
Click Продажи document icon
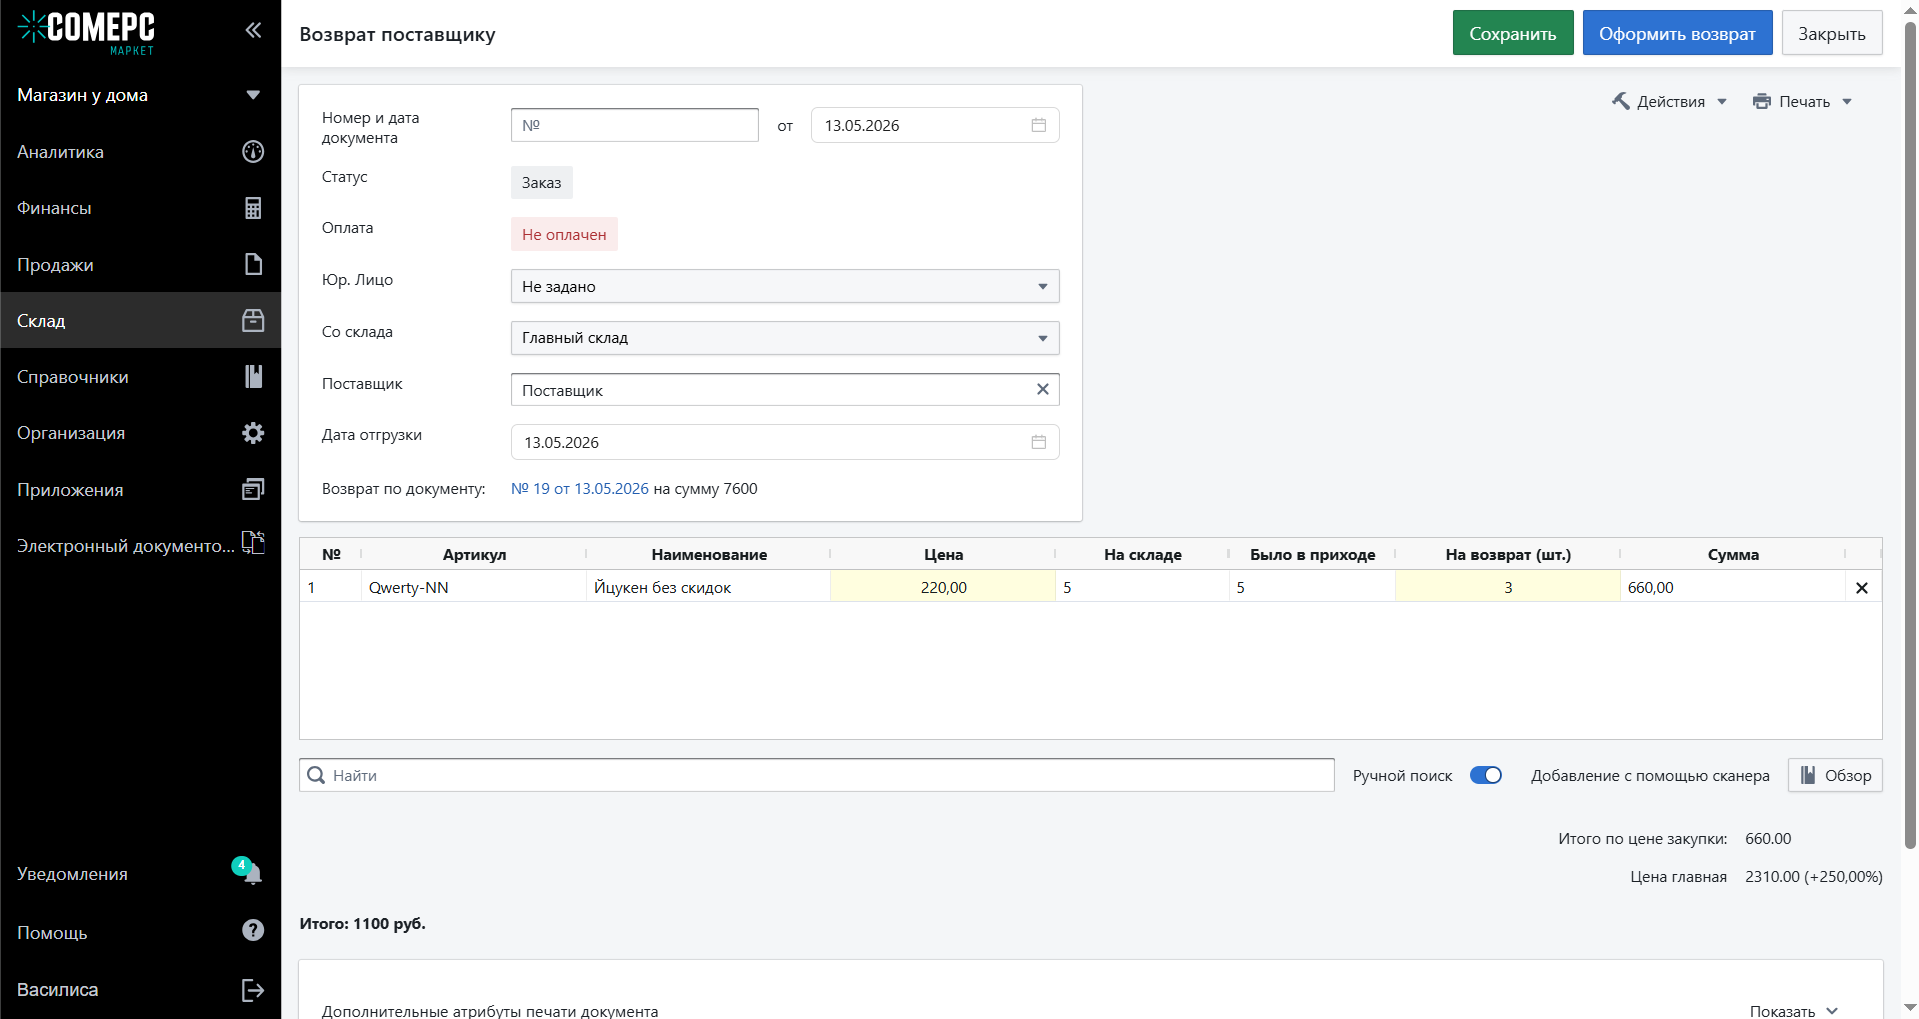click(x=253, y=264)
